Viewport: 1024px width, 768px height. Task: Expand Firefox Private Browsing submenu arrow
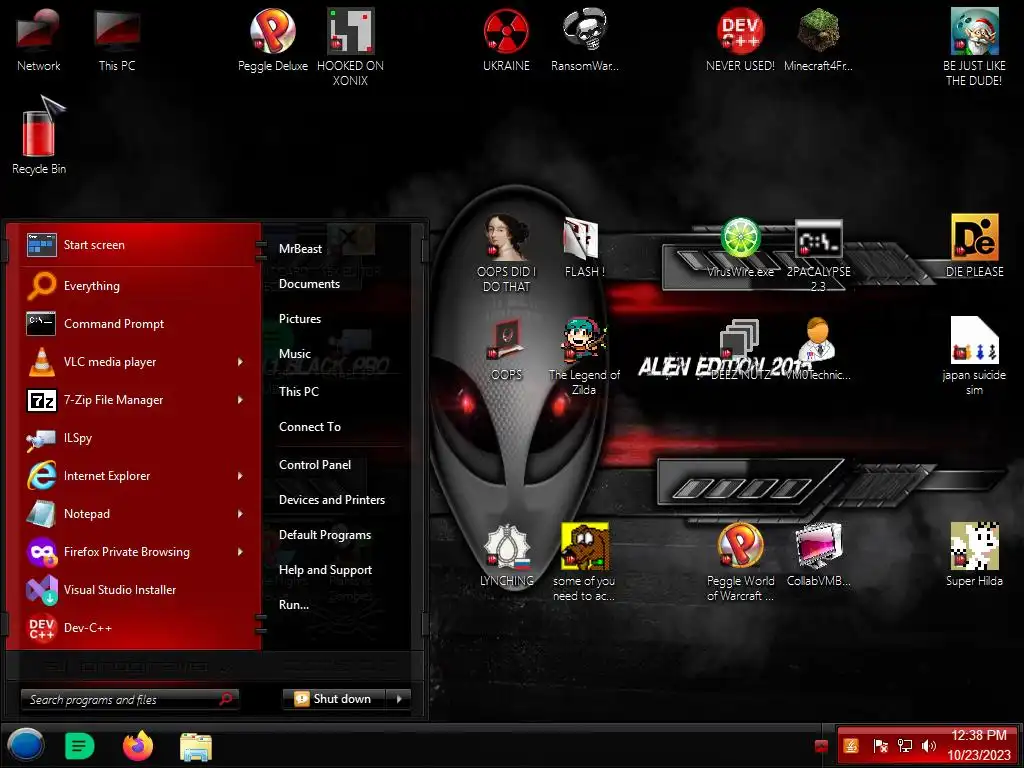tap(240, 552)
